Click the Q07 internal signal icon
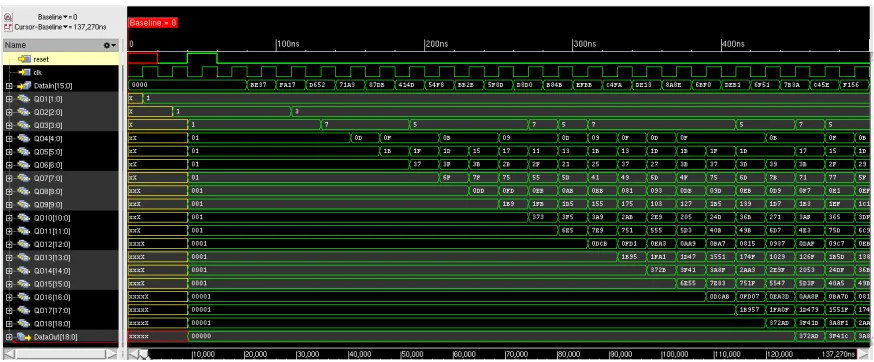This screenshot has width=874, height=362. click(23, 178)
